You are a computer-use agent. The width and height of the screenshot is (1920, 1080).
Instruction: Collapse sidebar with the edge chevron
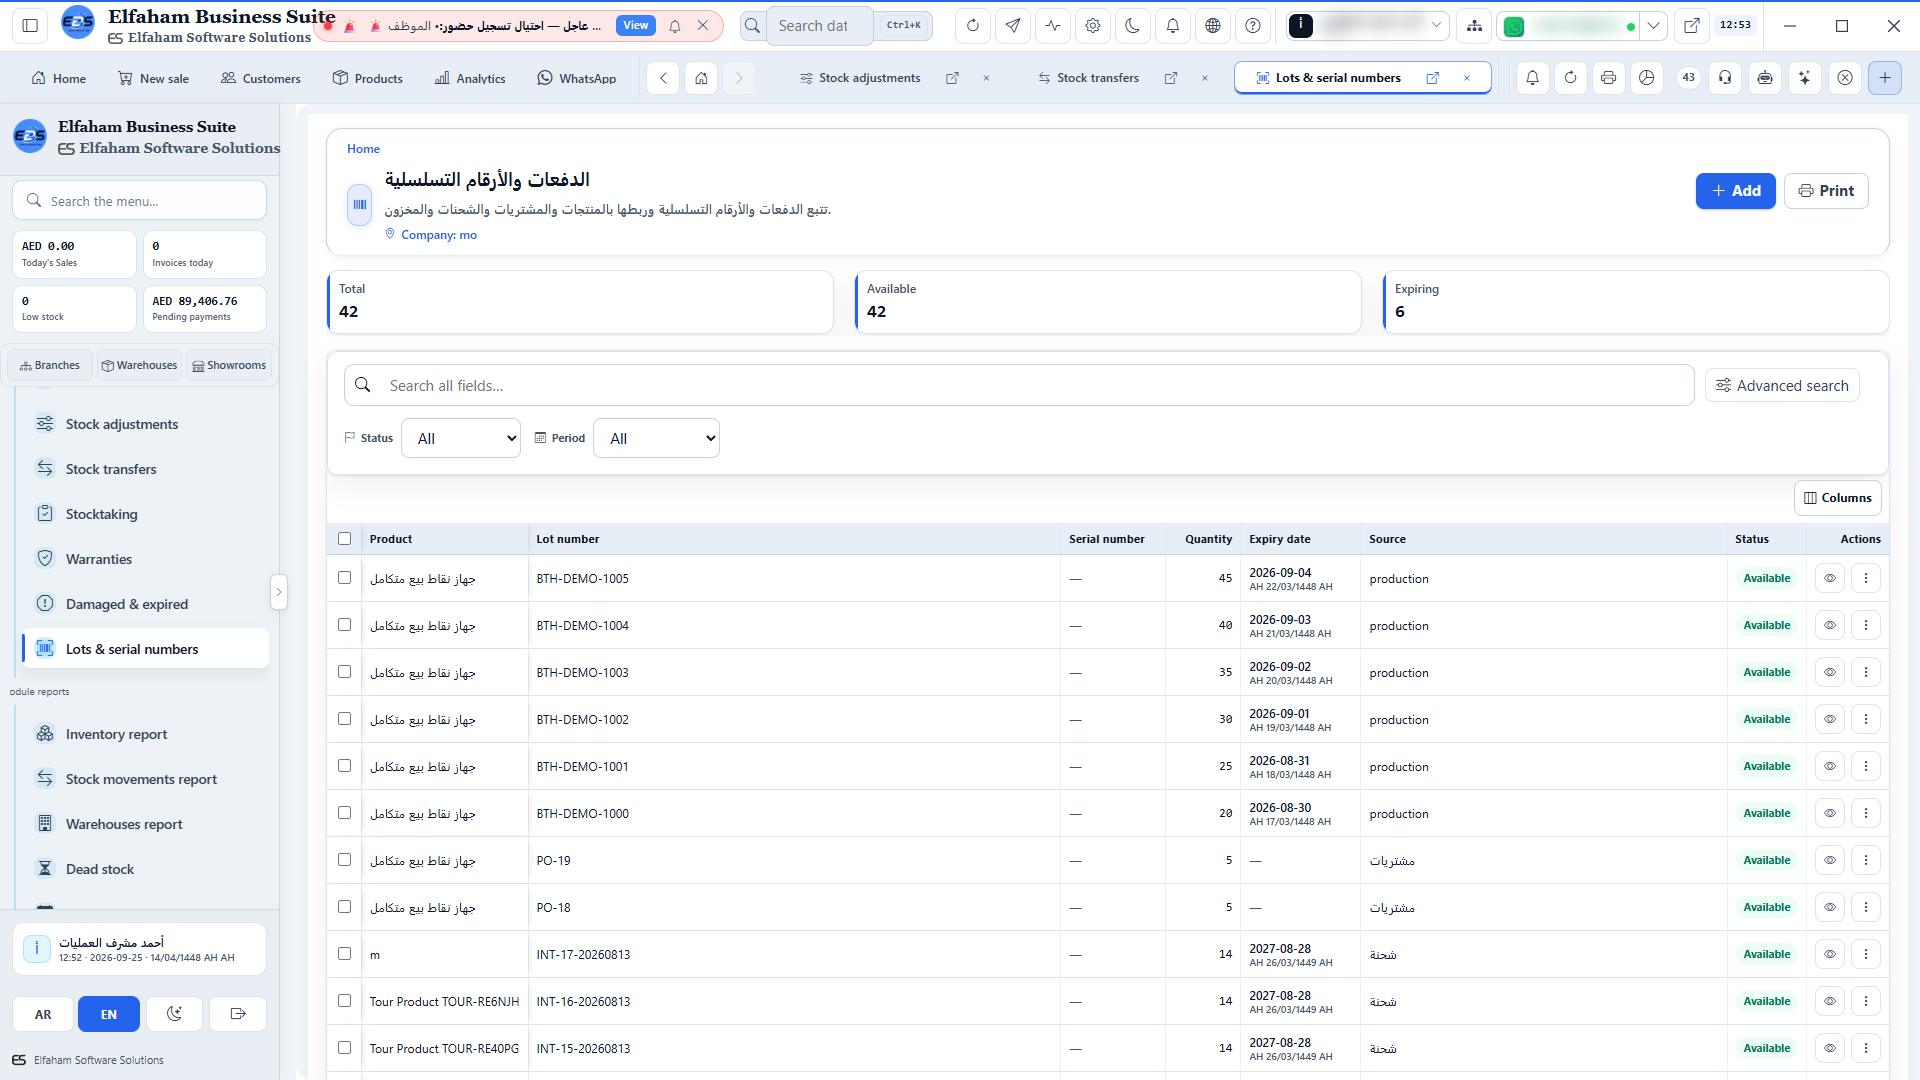pos(279,592)
